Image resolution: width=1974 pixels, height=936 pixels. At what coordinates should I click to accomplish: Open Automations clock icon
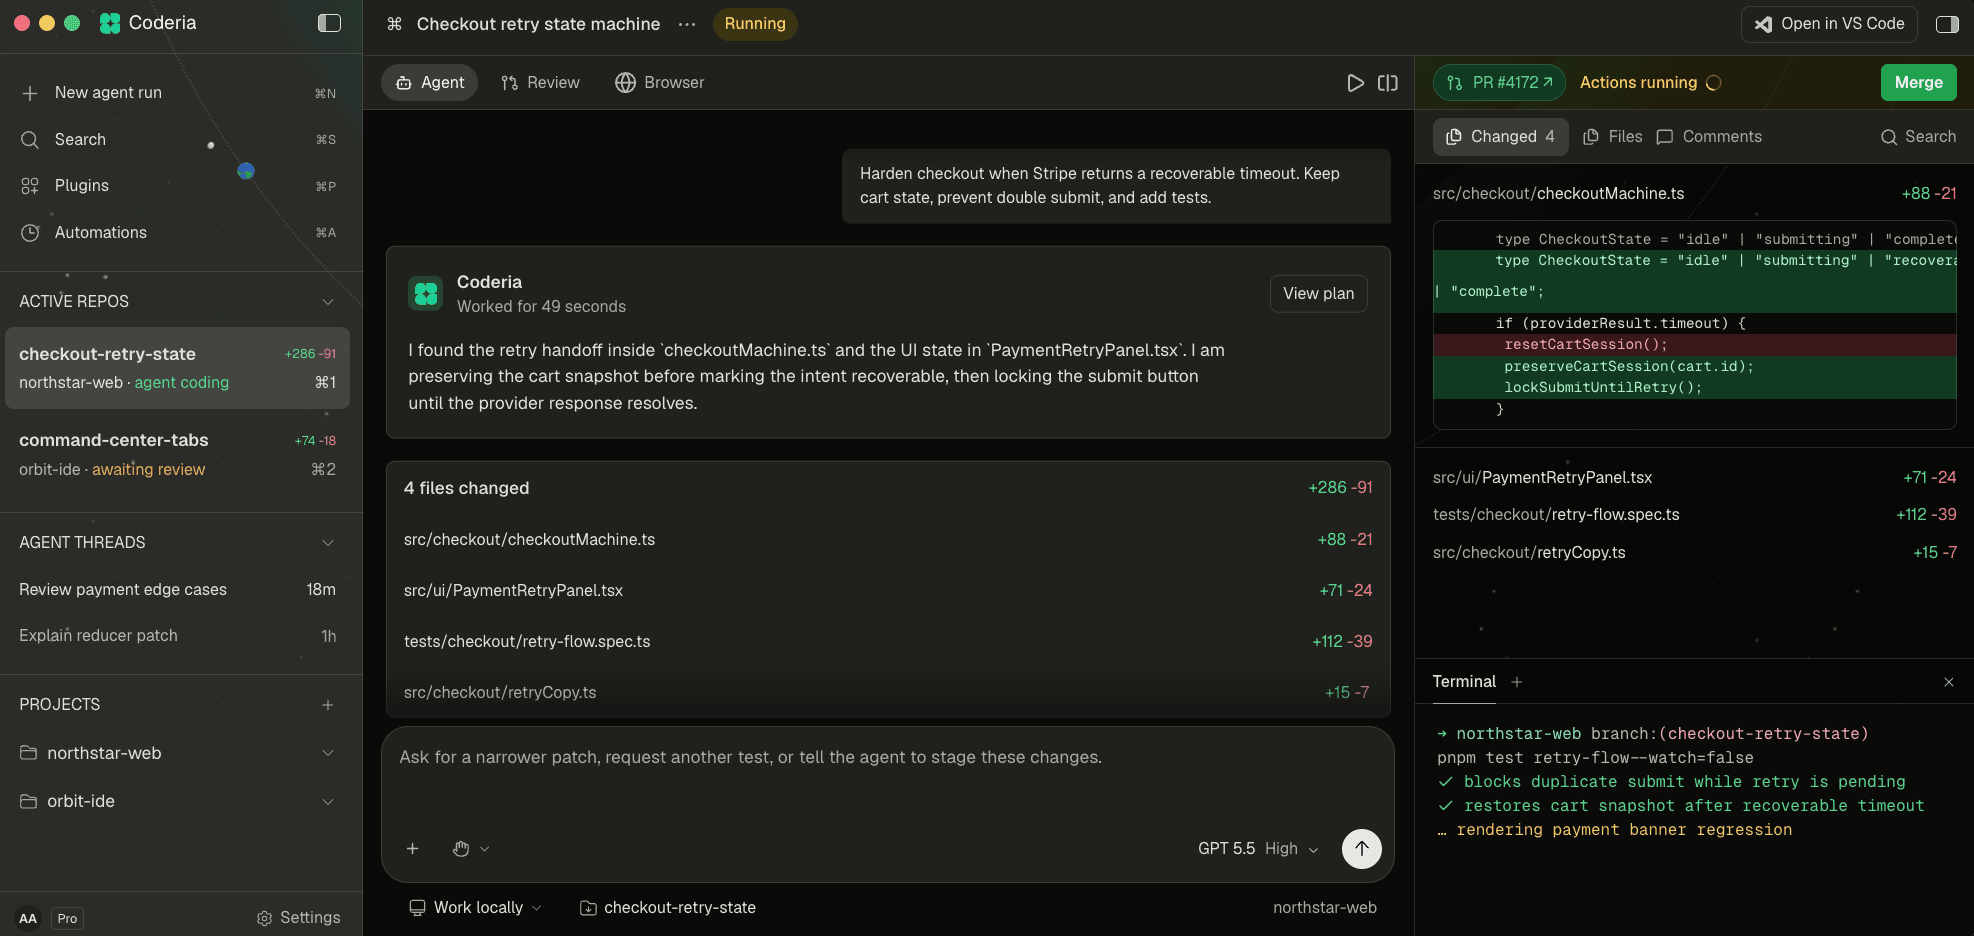30,233
